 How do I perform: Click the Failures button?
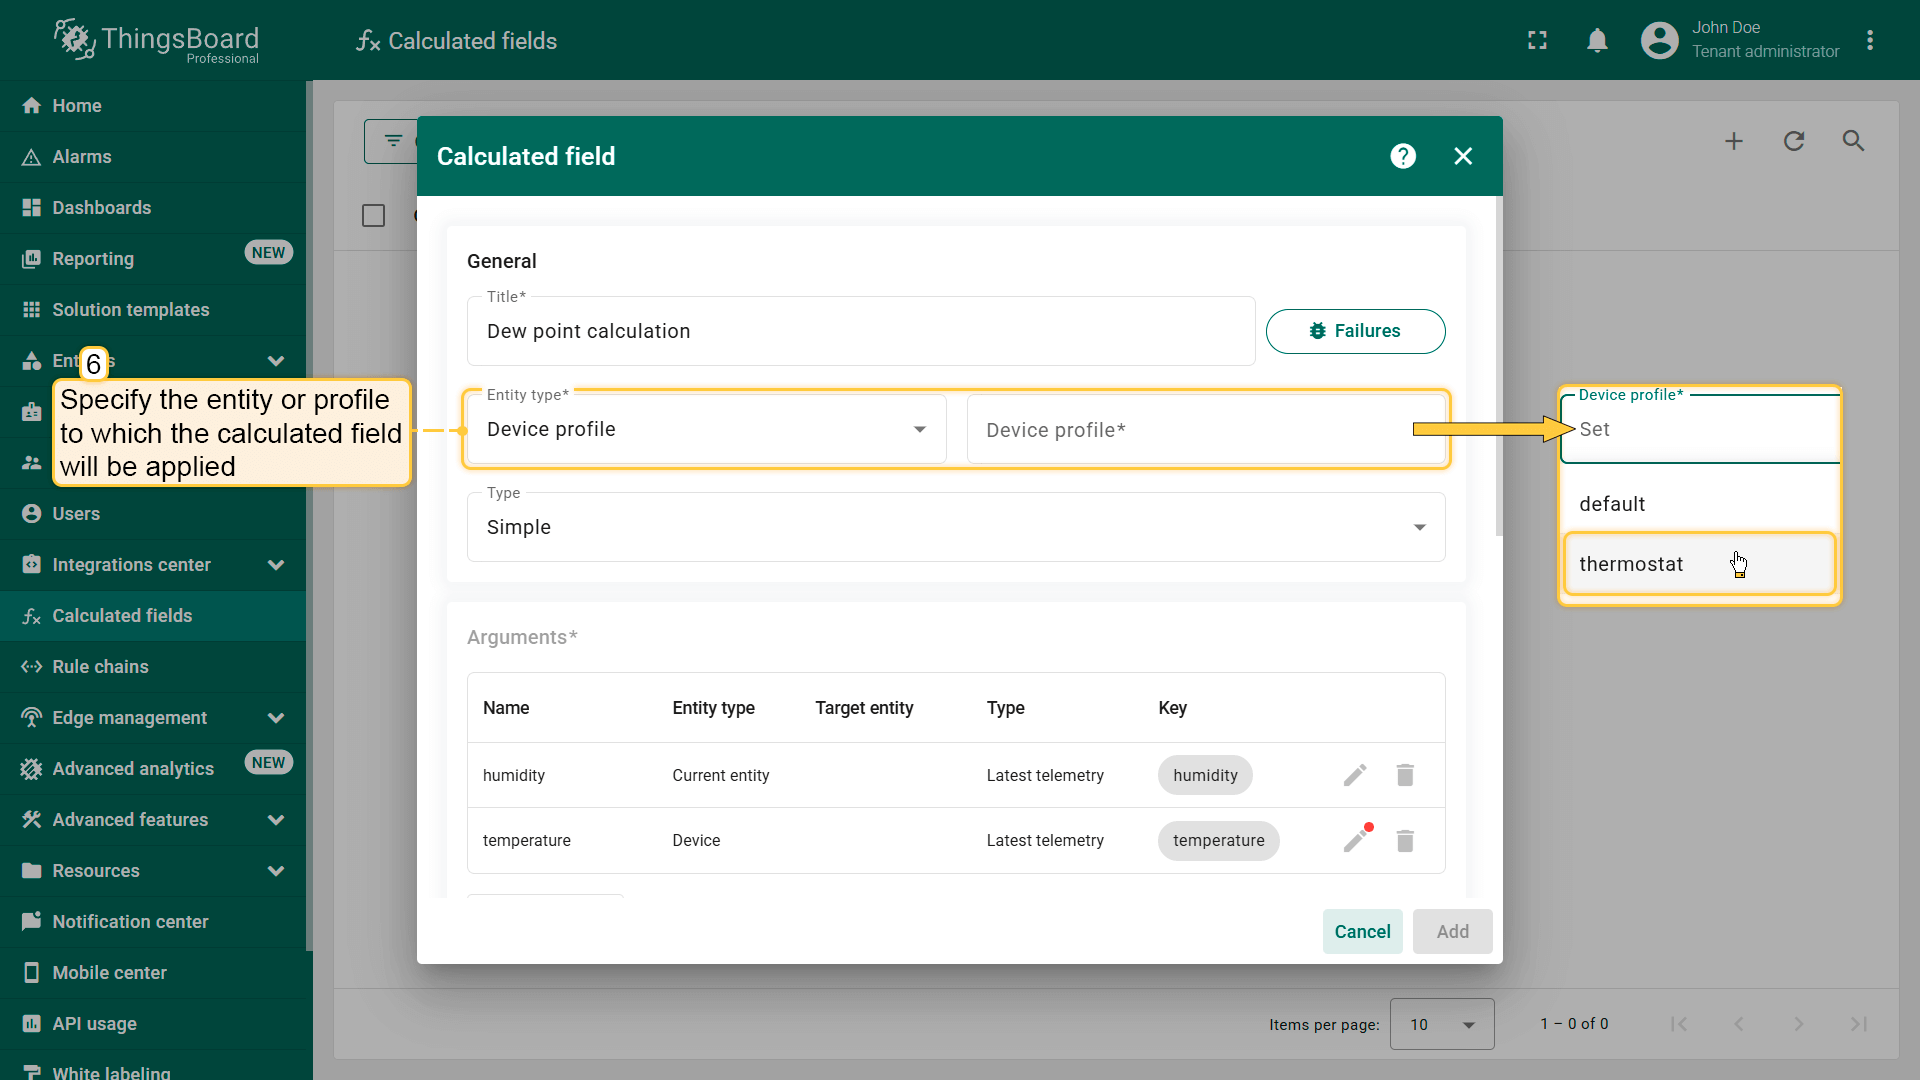(x=1355, y=331)
